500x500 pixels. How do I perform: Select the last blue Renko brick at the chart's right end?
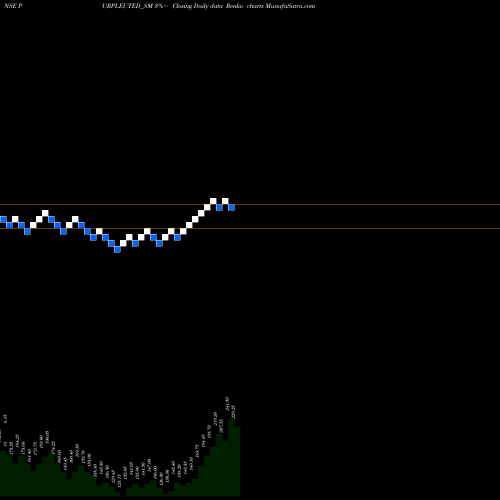point(231,207)
